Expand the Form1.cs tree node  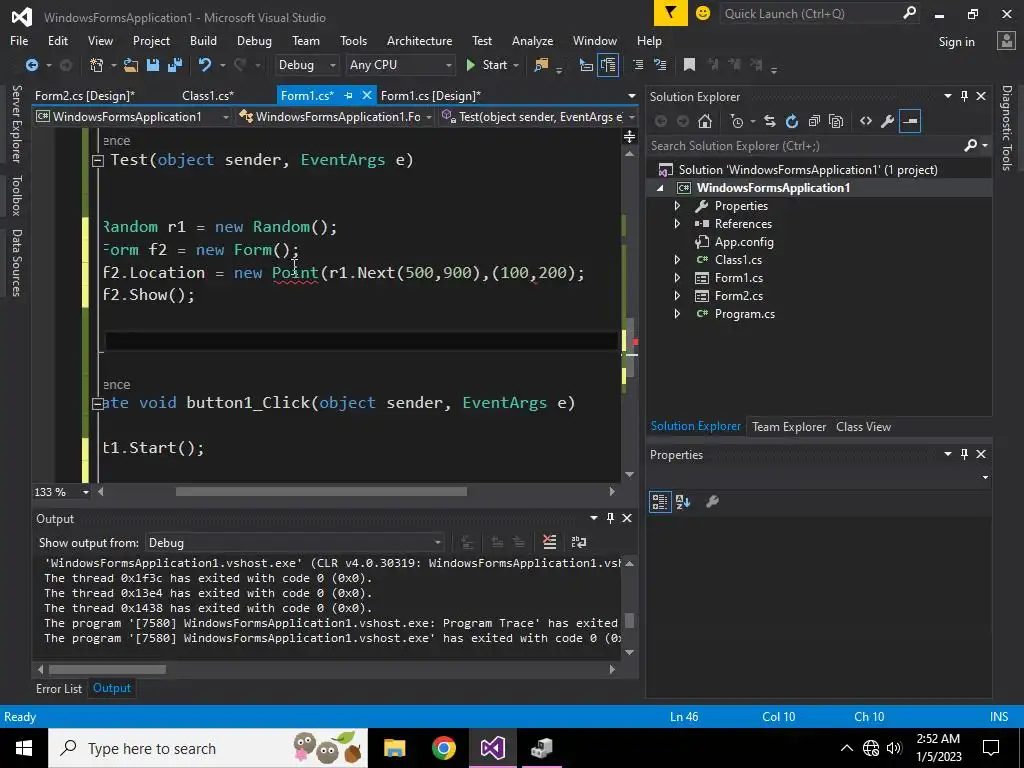point(677,278)
